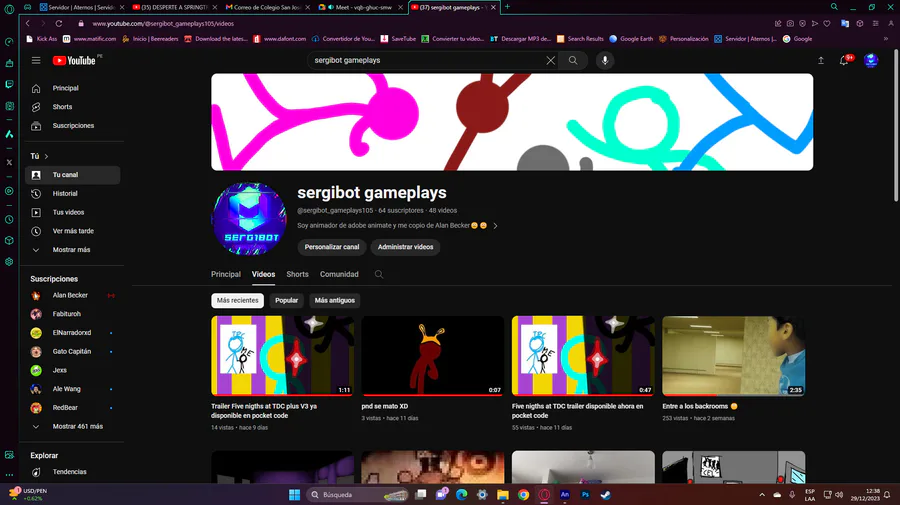Open File Explorer from the taskbar
The image size is (900, 505).
pyautogui.click(x=503, y=494)
